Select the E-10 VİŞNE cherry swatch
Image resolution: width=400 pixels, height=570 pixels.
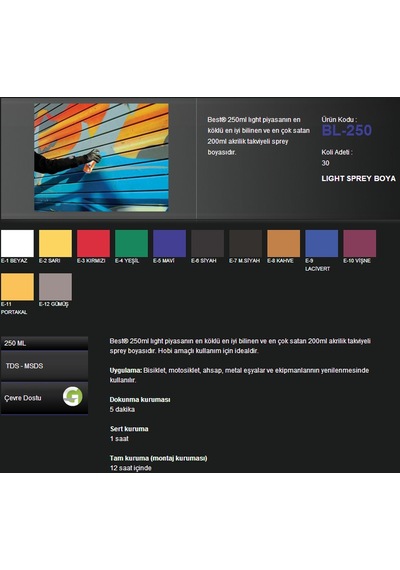360,243
